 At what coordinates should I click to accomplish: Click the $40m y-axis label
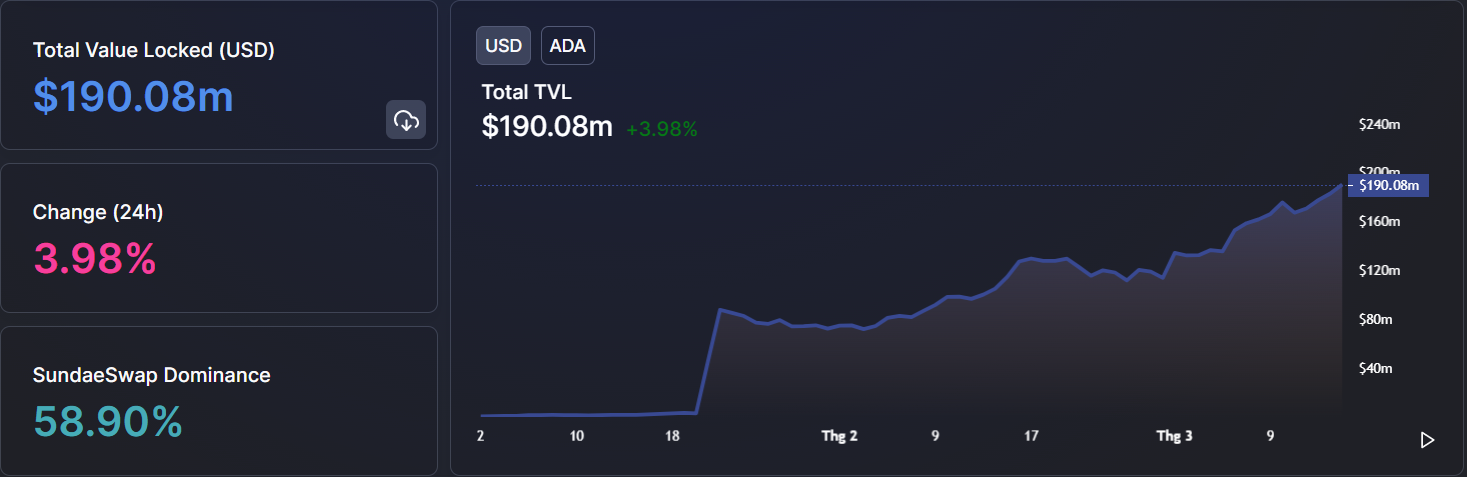[x=1375, y=368]
